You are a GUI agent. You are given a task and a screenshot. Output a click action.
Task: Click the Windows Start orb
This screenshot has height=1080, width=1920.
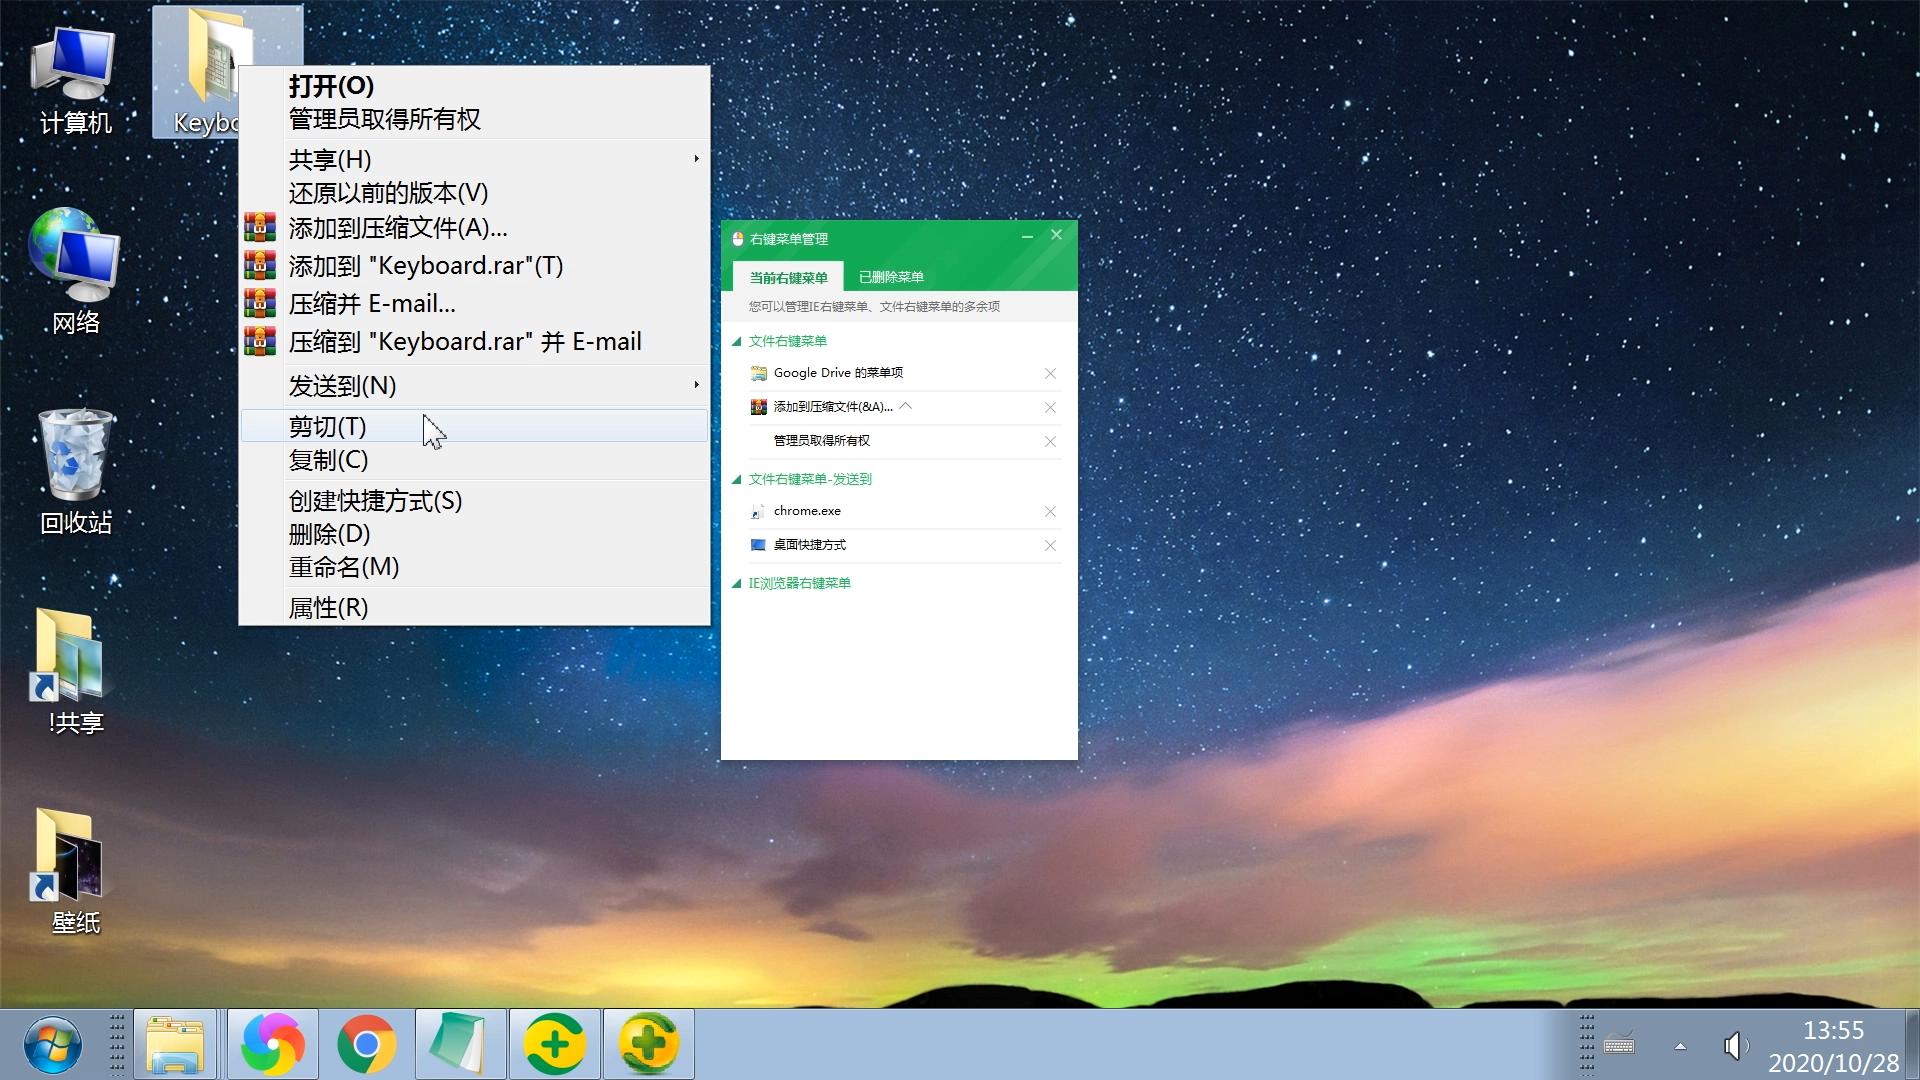(52, 1045)
